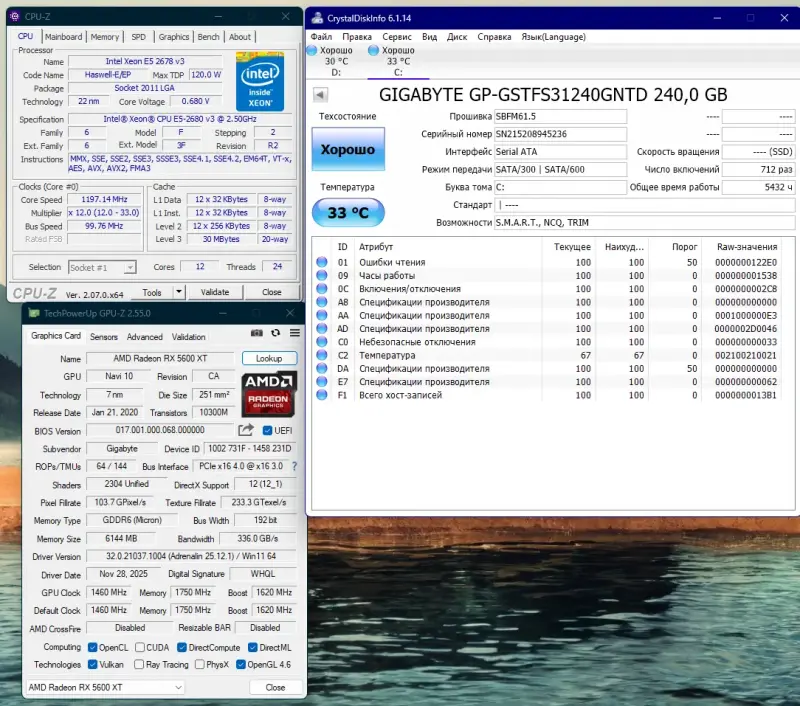Take a screenshot with GPU-Z camera icon

[x=257, y=335]
